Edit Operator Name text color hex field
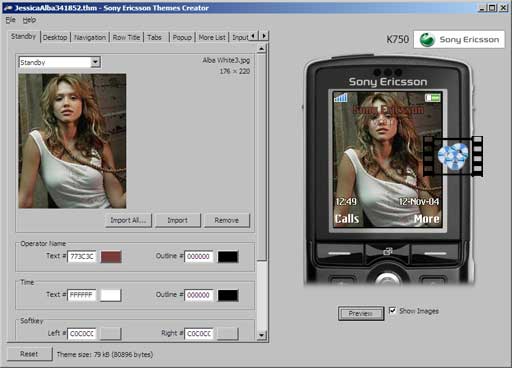The image size is (512, 368). click(82, 257)
